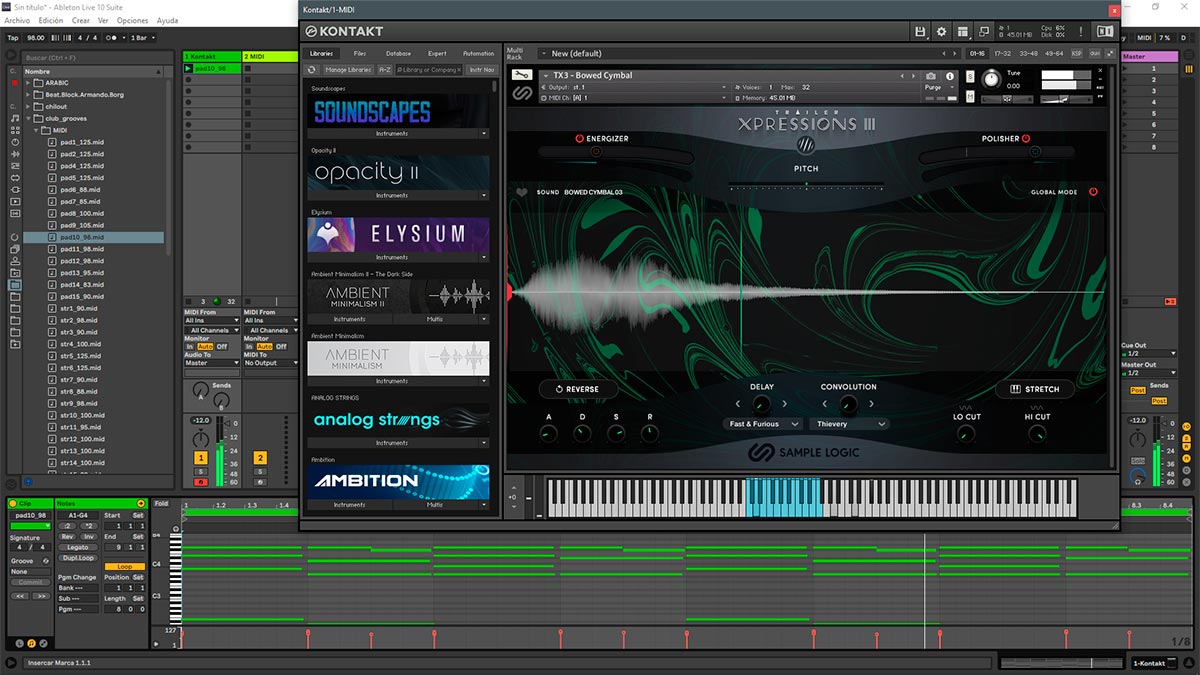Screen dimensions: 1200x675
Task: Open Kontakt save/load disk menu
Action: (920, 32)
